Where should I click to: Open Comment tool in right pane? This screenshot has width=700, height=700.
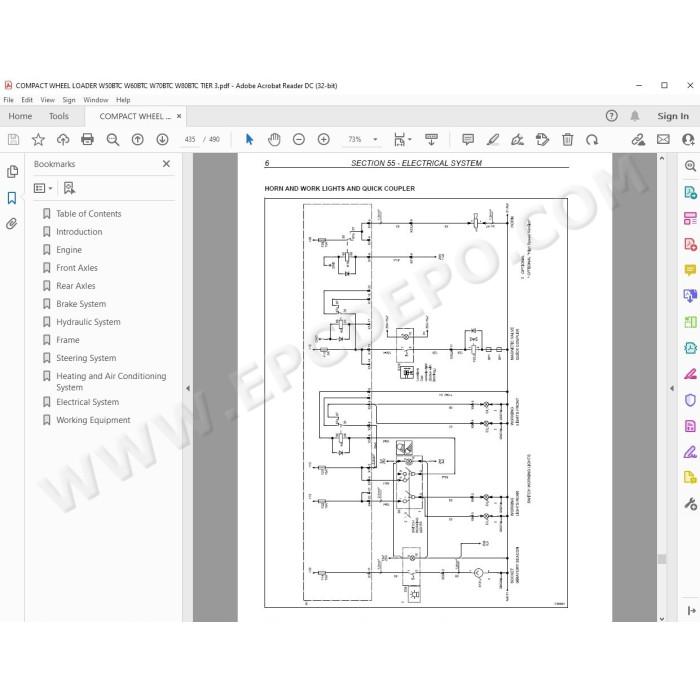pyautogui.click(x=690, y=270)
